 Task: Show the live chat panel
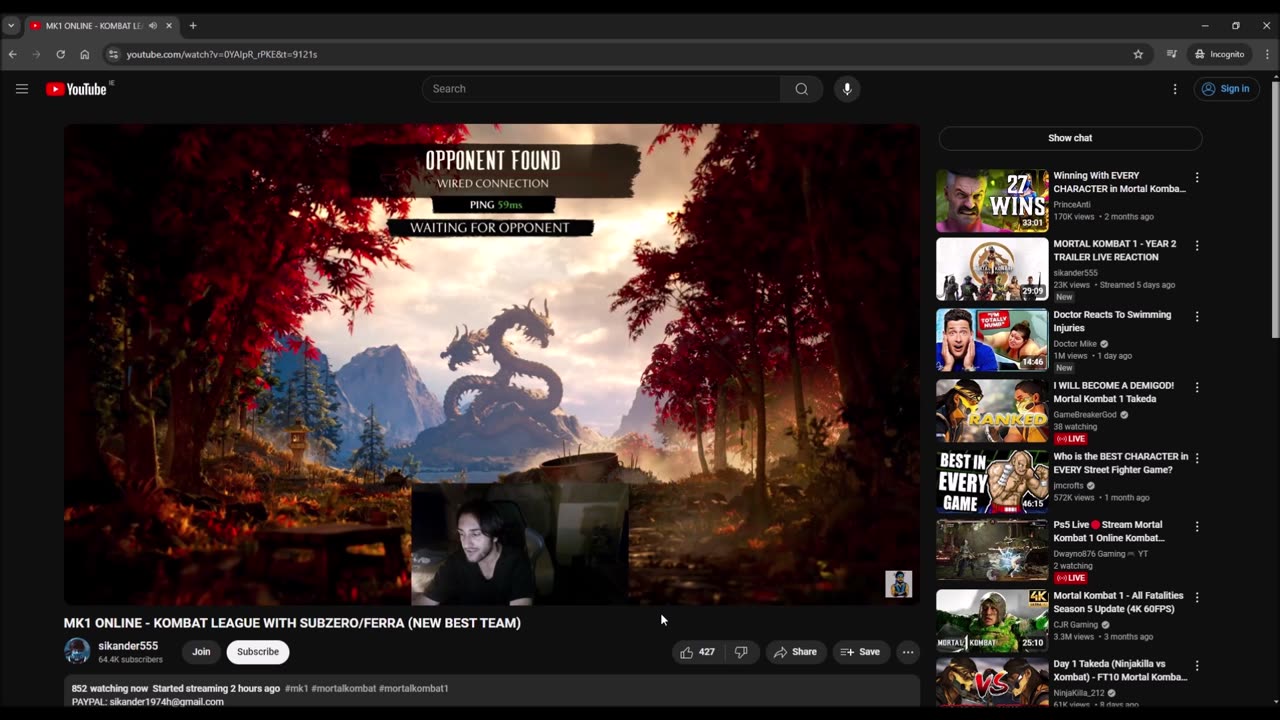[1070, 138]
